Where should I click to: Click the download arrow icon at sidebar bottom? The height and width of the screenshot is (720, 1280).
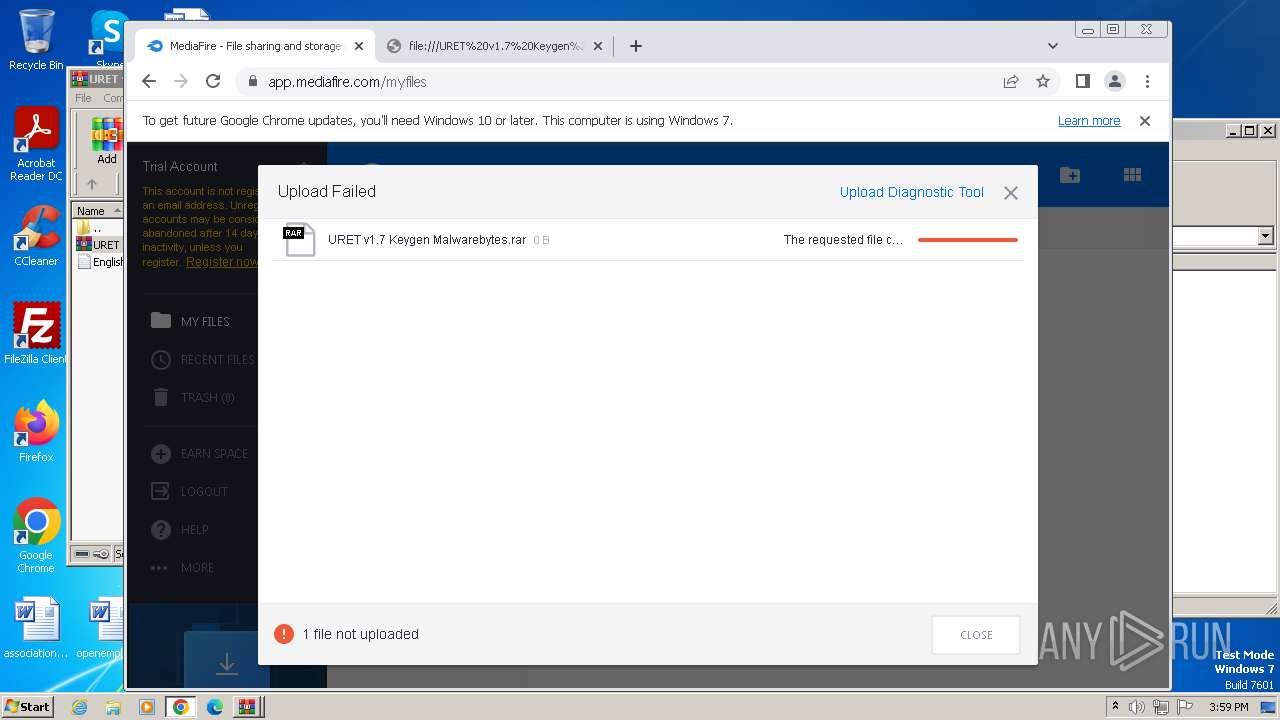point(227,663)
